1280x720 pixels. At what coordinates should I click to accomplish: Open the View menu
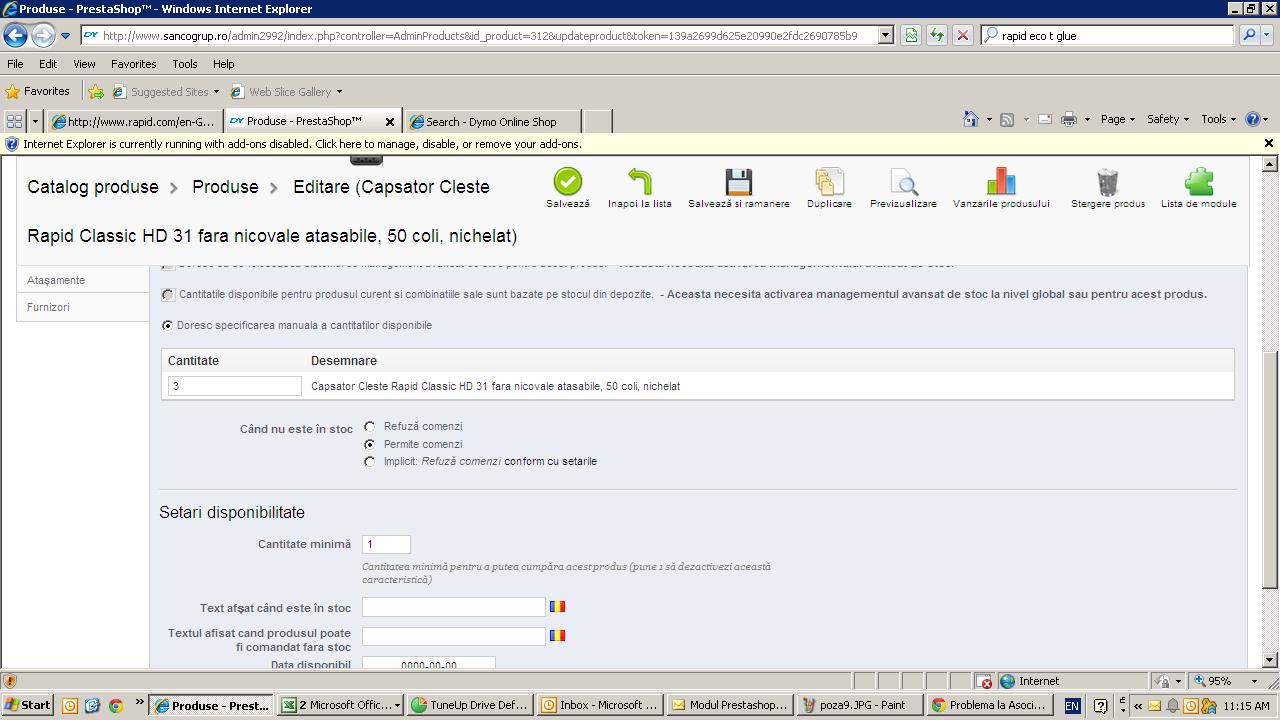[x=84, y=63]
